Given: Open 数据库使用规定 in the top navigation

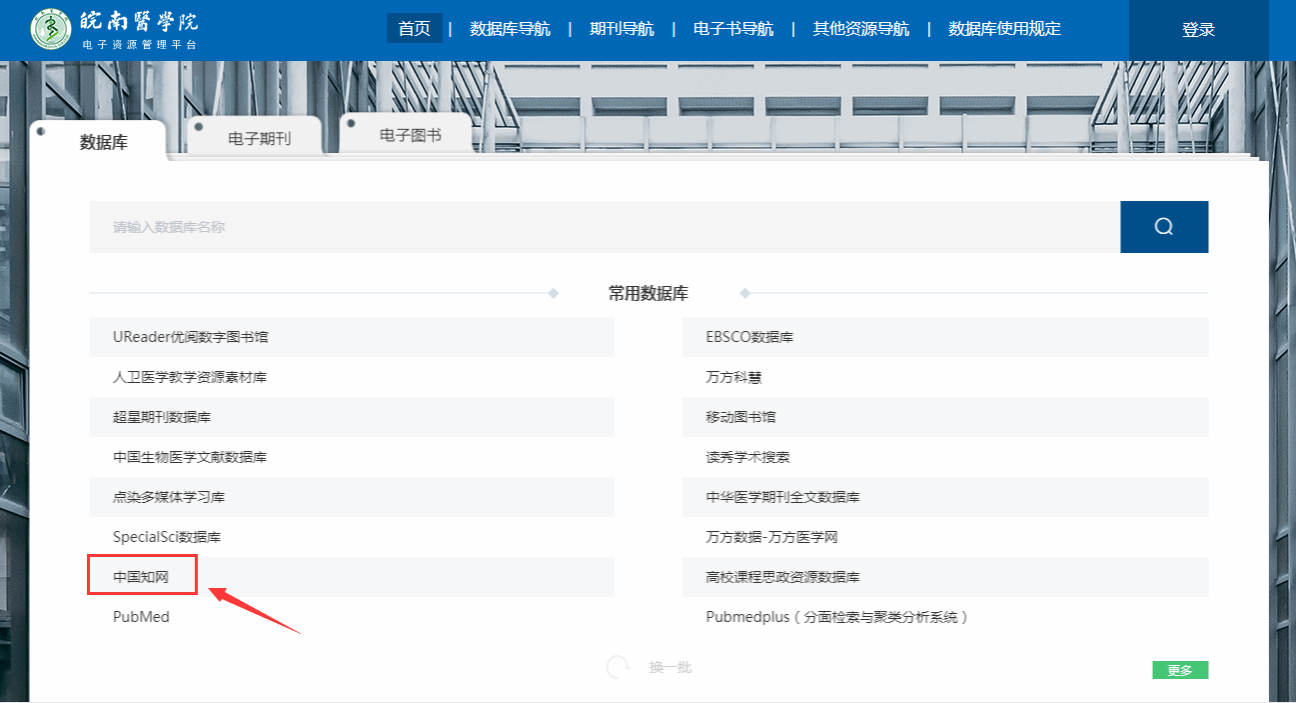Looking at the screenshot, I should point(1005,29).
